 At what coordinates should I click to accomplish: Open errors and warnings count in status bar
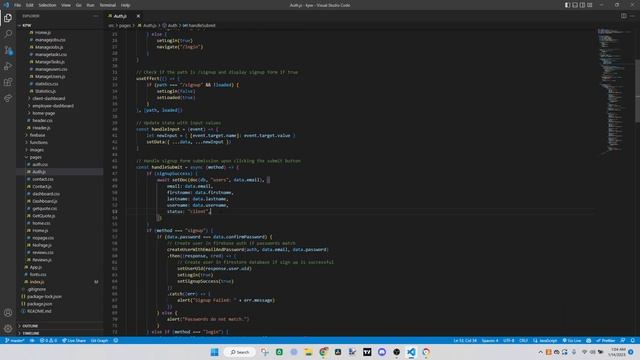pyautogui.click(x=48, y=340)
